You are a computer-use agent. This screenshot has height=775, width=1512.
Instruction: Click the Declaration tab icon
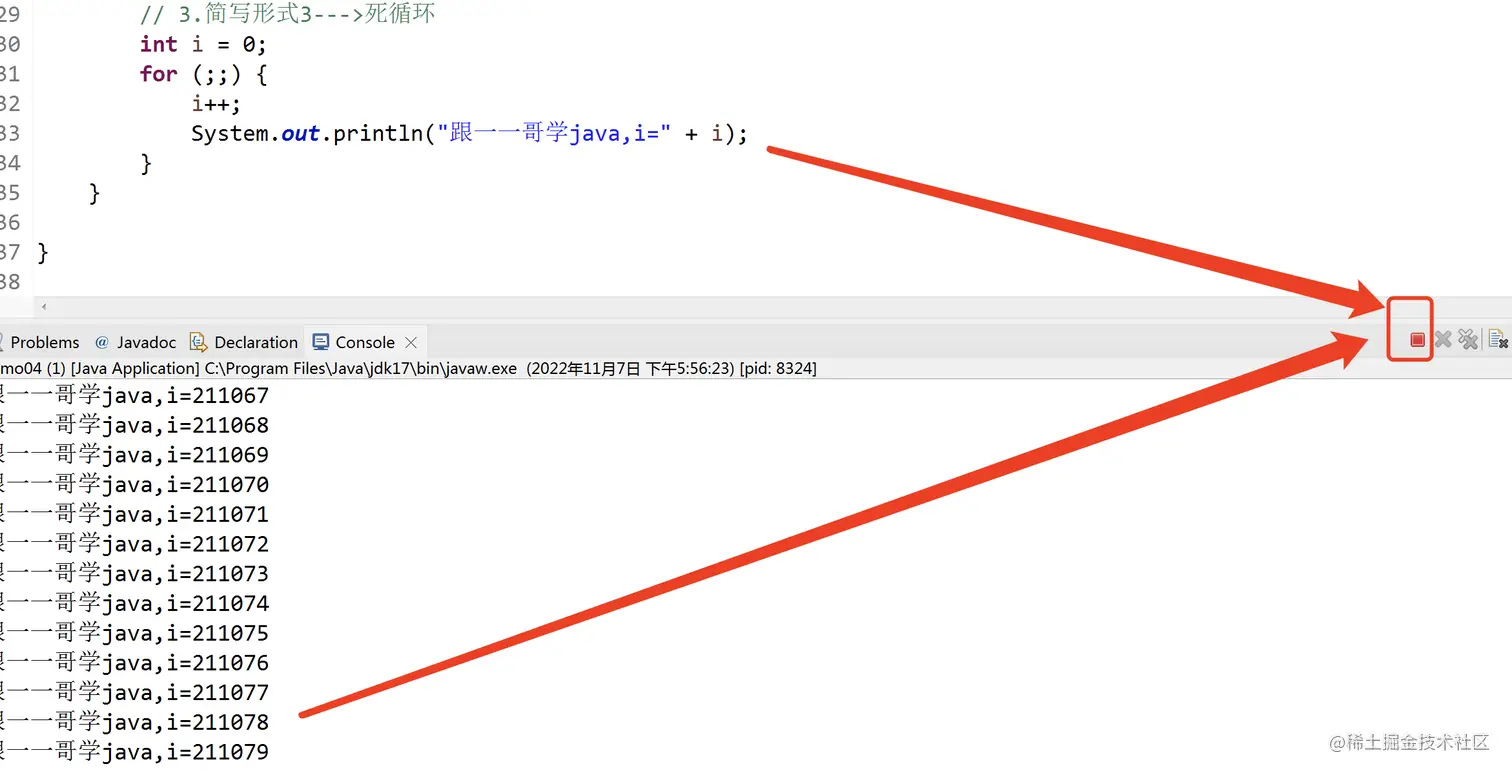point(198,342)
